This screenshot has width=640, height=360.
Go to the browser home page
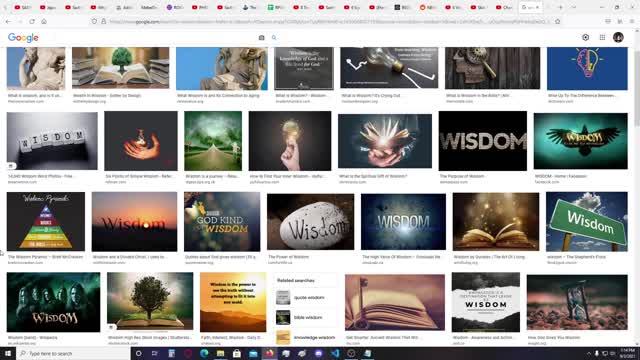tap(44, 21)
